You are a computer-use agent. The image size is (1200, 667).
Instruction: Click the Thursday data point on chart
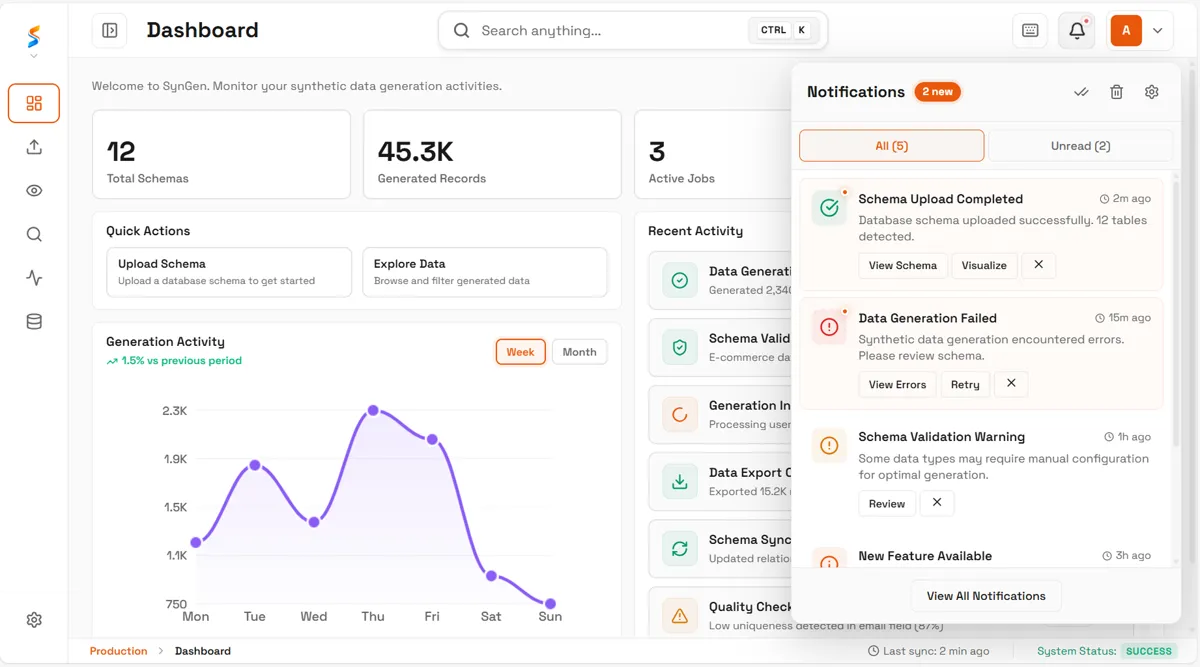coord(373,411)
